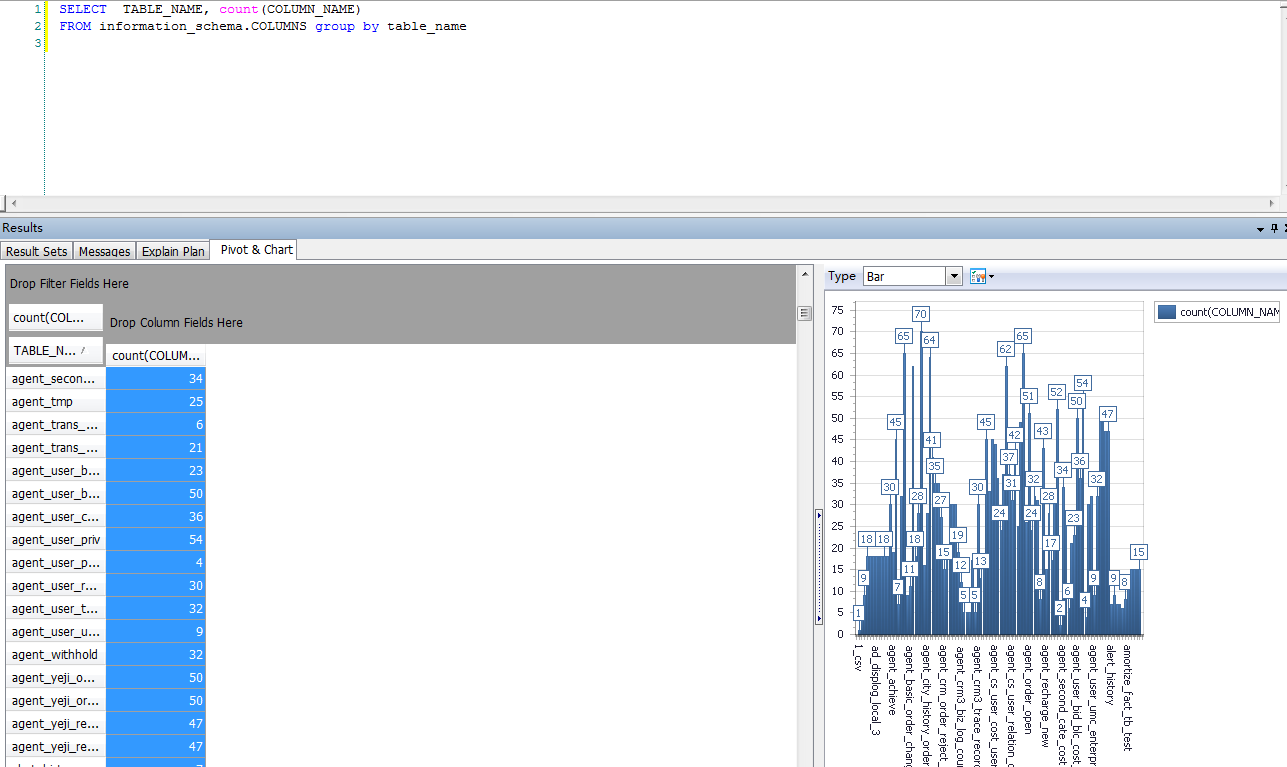Screen dimensions: 1287x767
Task: Click the legend color swatch for count(COLUMN_NAME)
Action: tap(1166, 312)
